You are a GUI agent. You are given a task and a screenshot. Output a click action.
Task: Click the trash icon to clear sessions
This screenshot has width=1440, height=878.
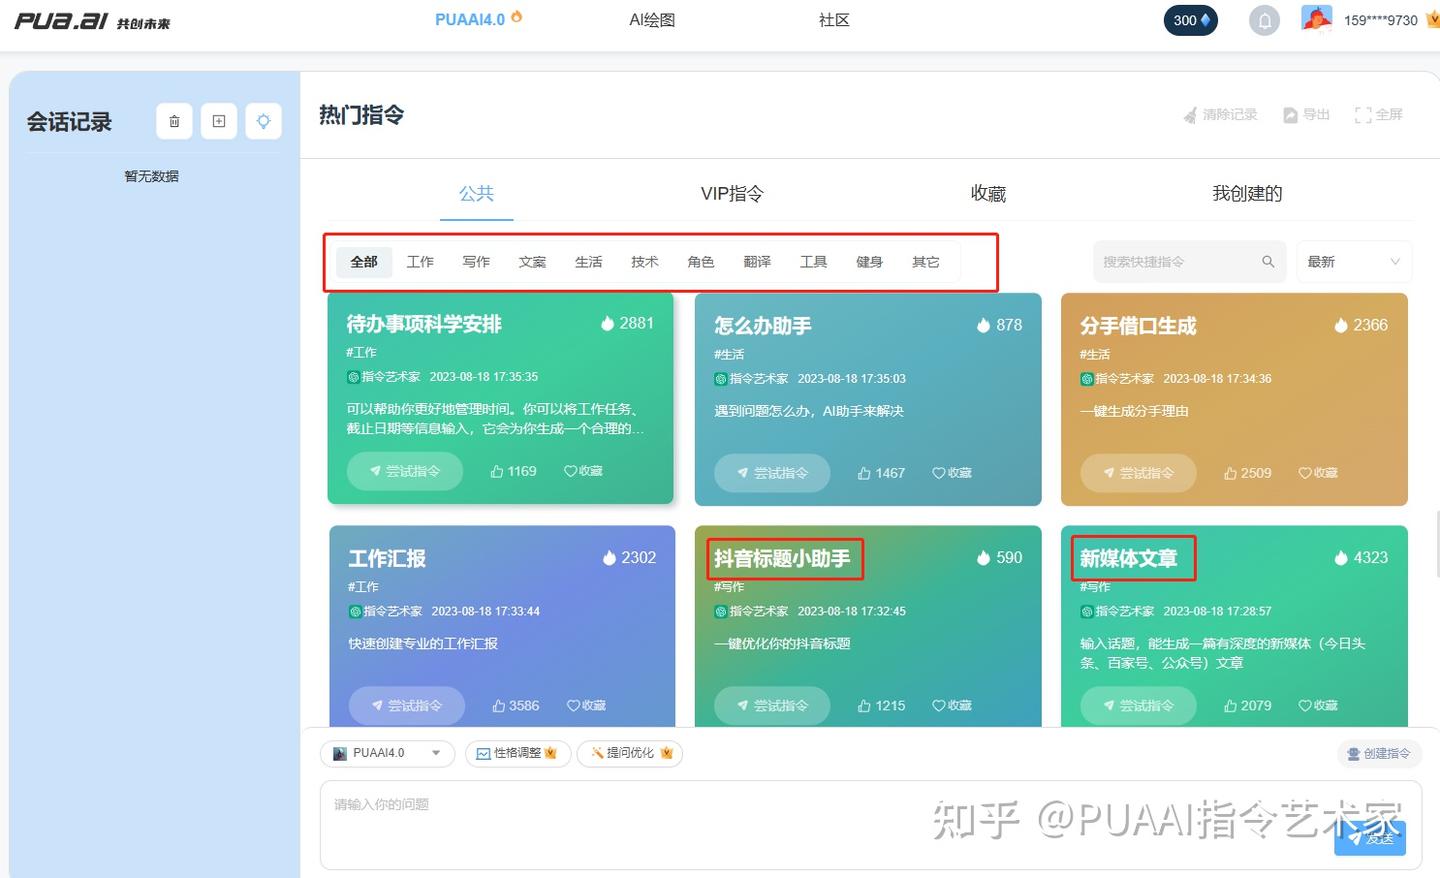(174, 120)
